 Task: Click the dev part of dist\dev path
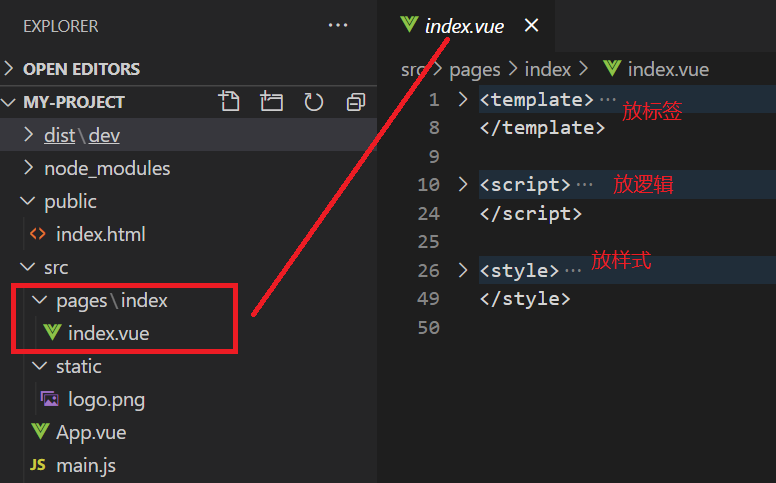click(x=104, y=135)
